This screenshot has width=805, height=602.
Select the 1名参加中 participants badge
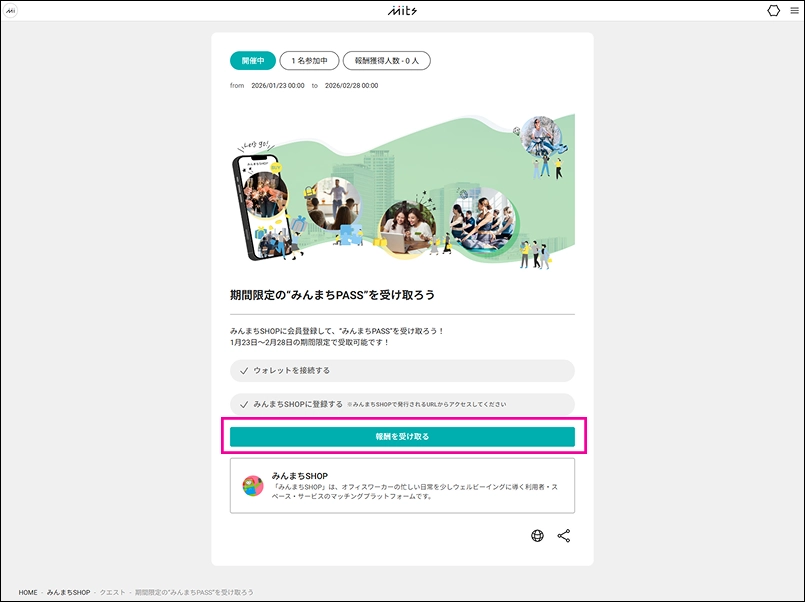pyautogui.click(x=309, y=61)
